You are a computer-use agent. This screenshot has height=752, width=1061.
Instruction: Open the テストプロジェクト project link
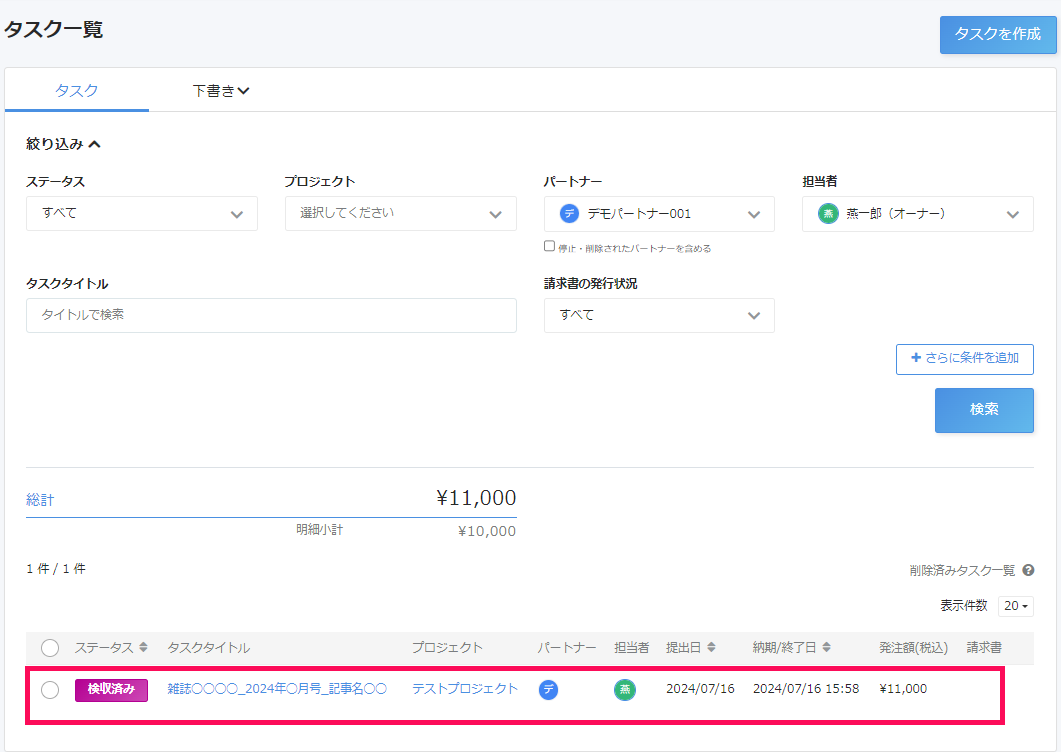[x=465, y=689]
